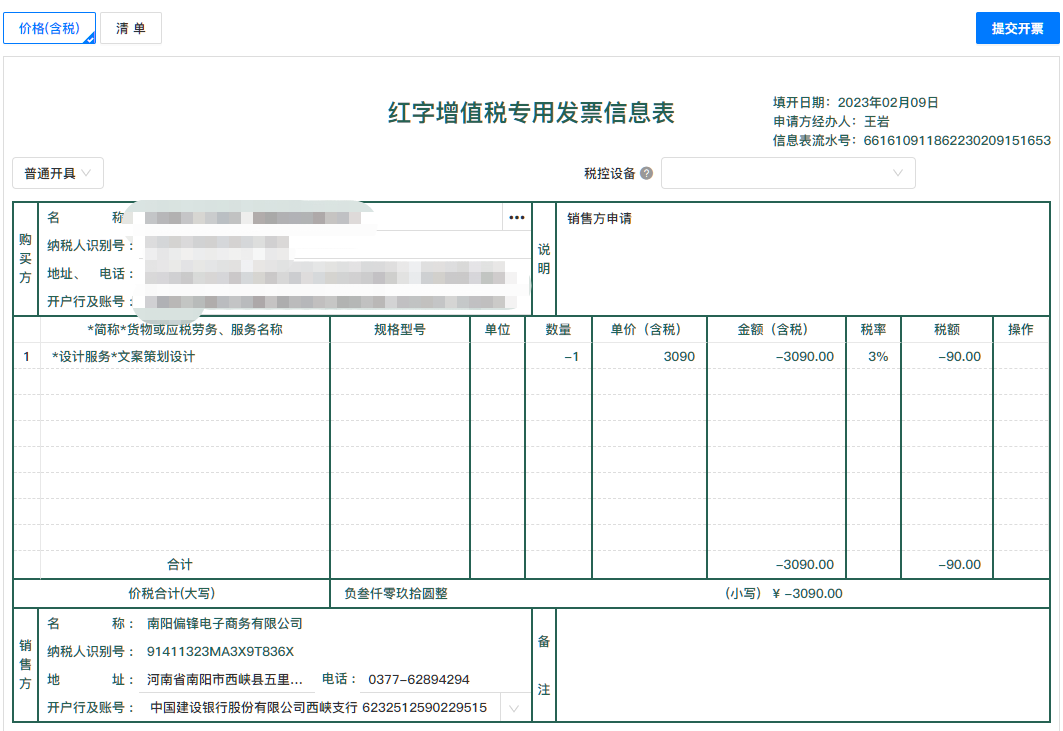Click the 操作 column header
Screen dimensions: 1063x731
(1020, 330)
